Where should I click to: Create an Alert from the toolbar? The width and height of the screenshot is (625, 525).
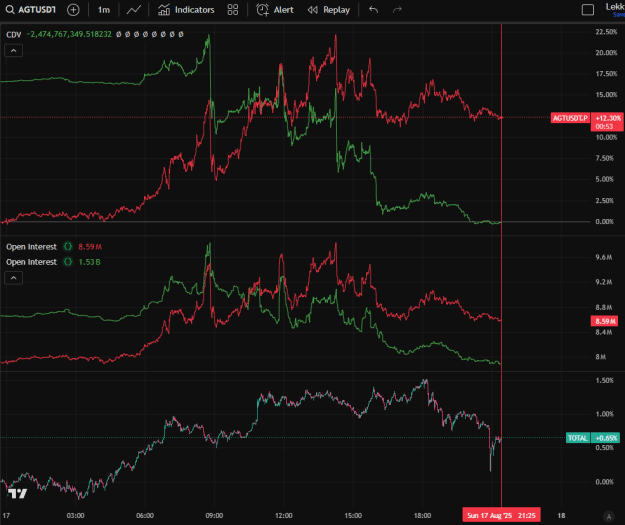(275, 10)
